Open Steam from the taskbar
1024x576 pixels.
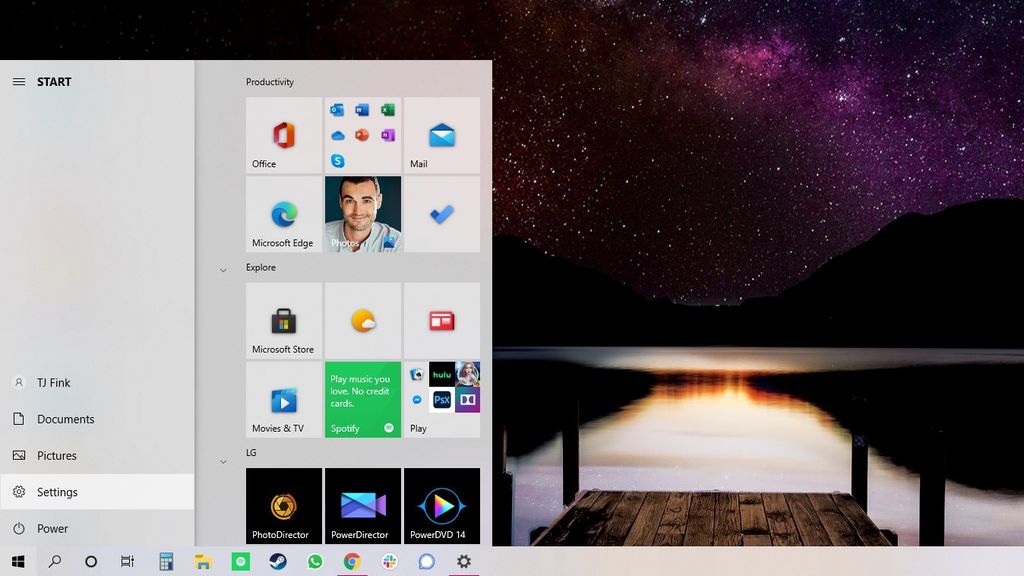click(x=278, y=561)
